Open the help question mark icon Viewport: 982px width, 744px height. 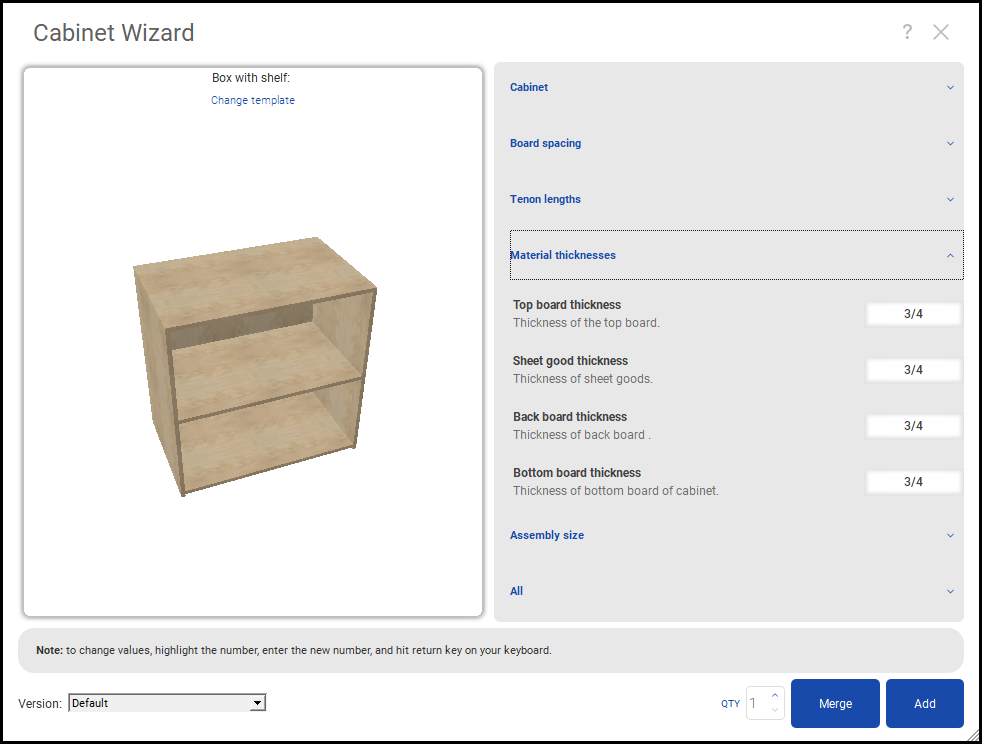click(907, 32)
